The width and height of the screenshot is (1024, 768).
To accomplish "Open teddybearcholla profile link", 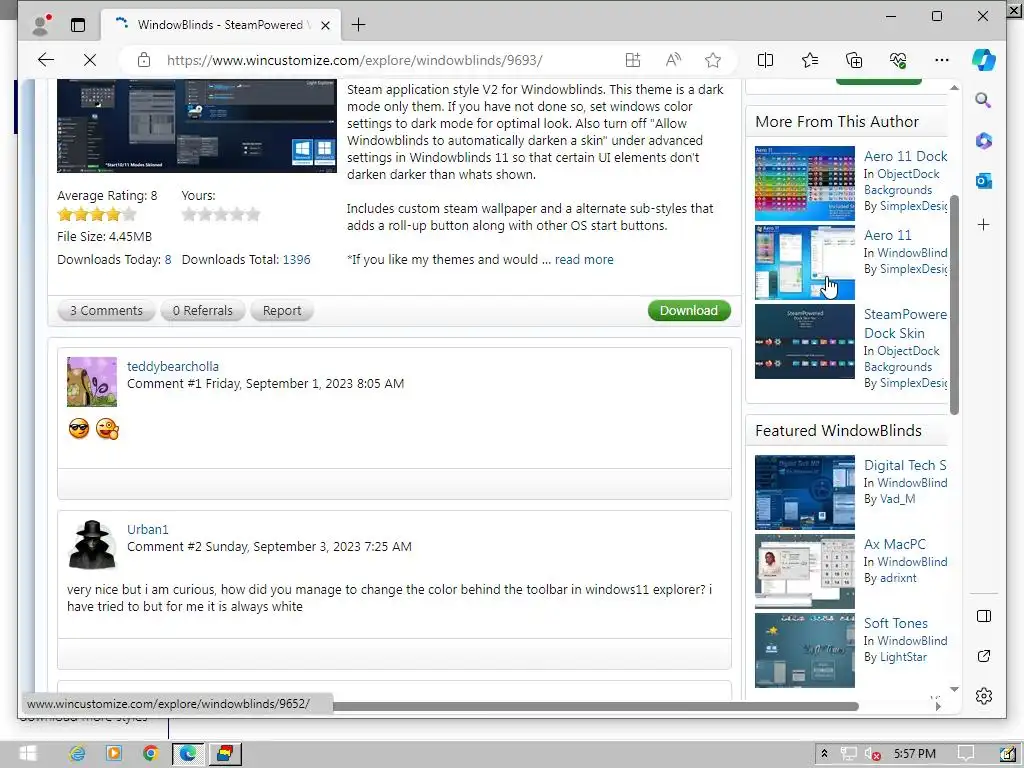I will coord(172,366).
